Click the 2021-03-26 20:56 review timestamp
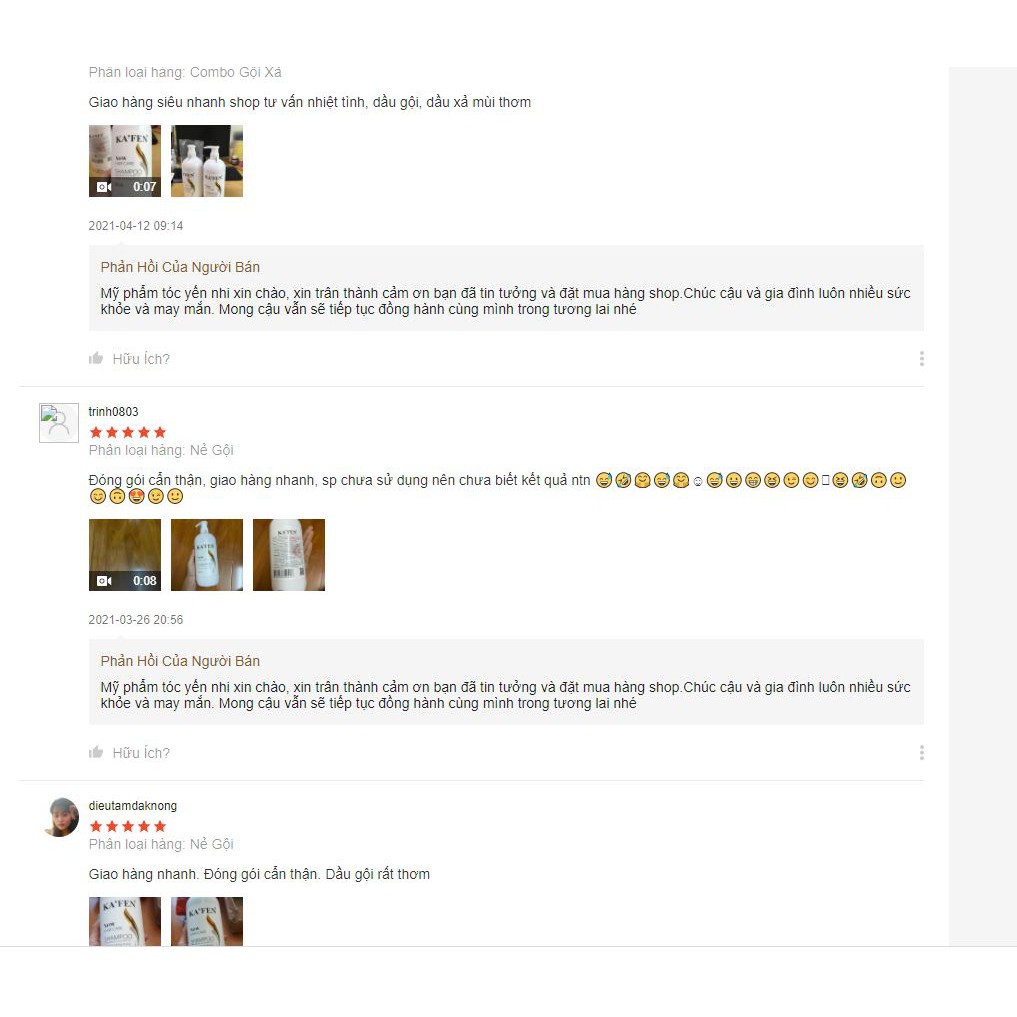 136,619
